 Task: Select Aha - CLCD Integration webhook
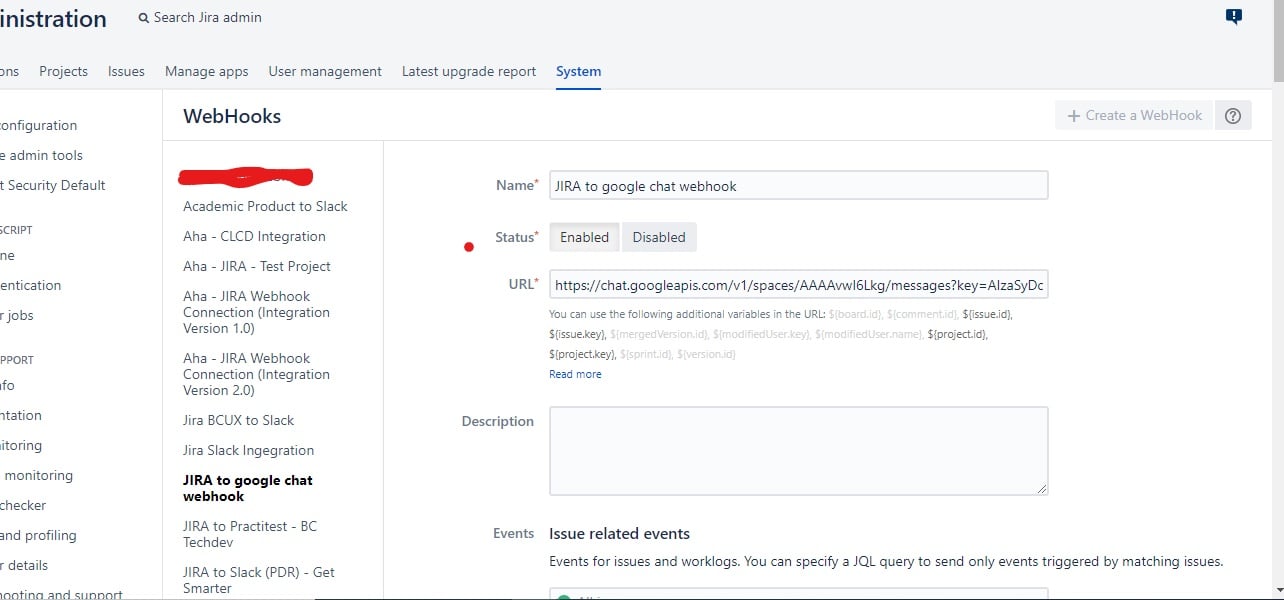tap(254, 236)
